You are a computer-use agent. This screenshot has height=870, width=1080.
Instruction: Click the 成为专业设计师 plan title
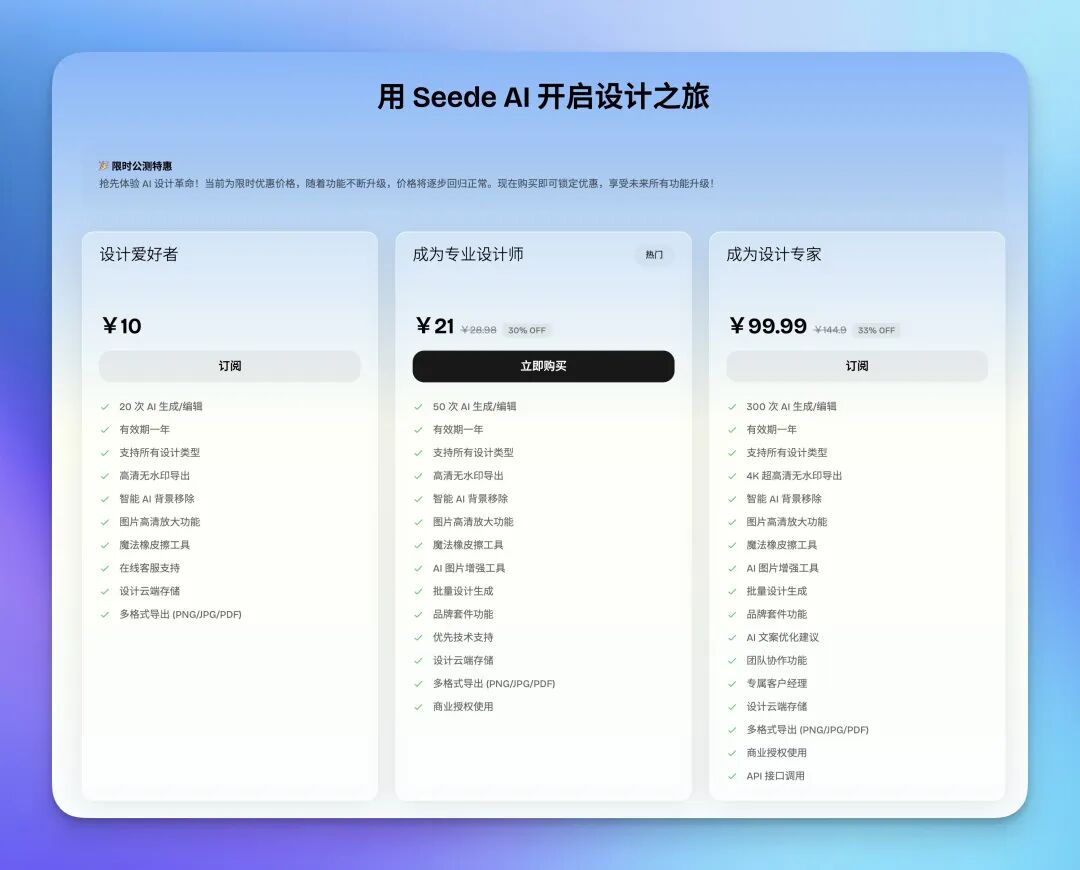(468, 255)
